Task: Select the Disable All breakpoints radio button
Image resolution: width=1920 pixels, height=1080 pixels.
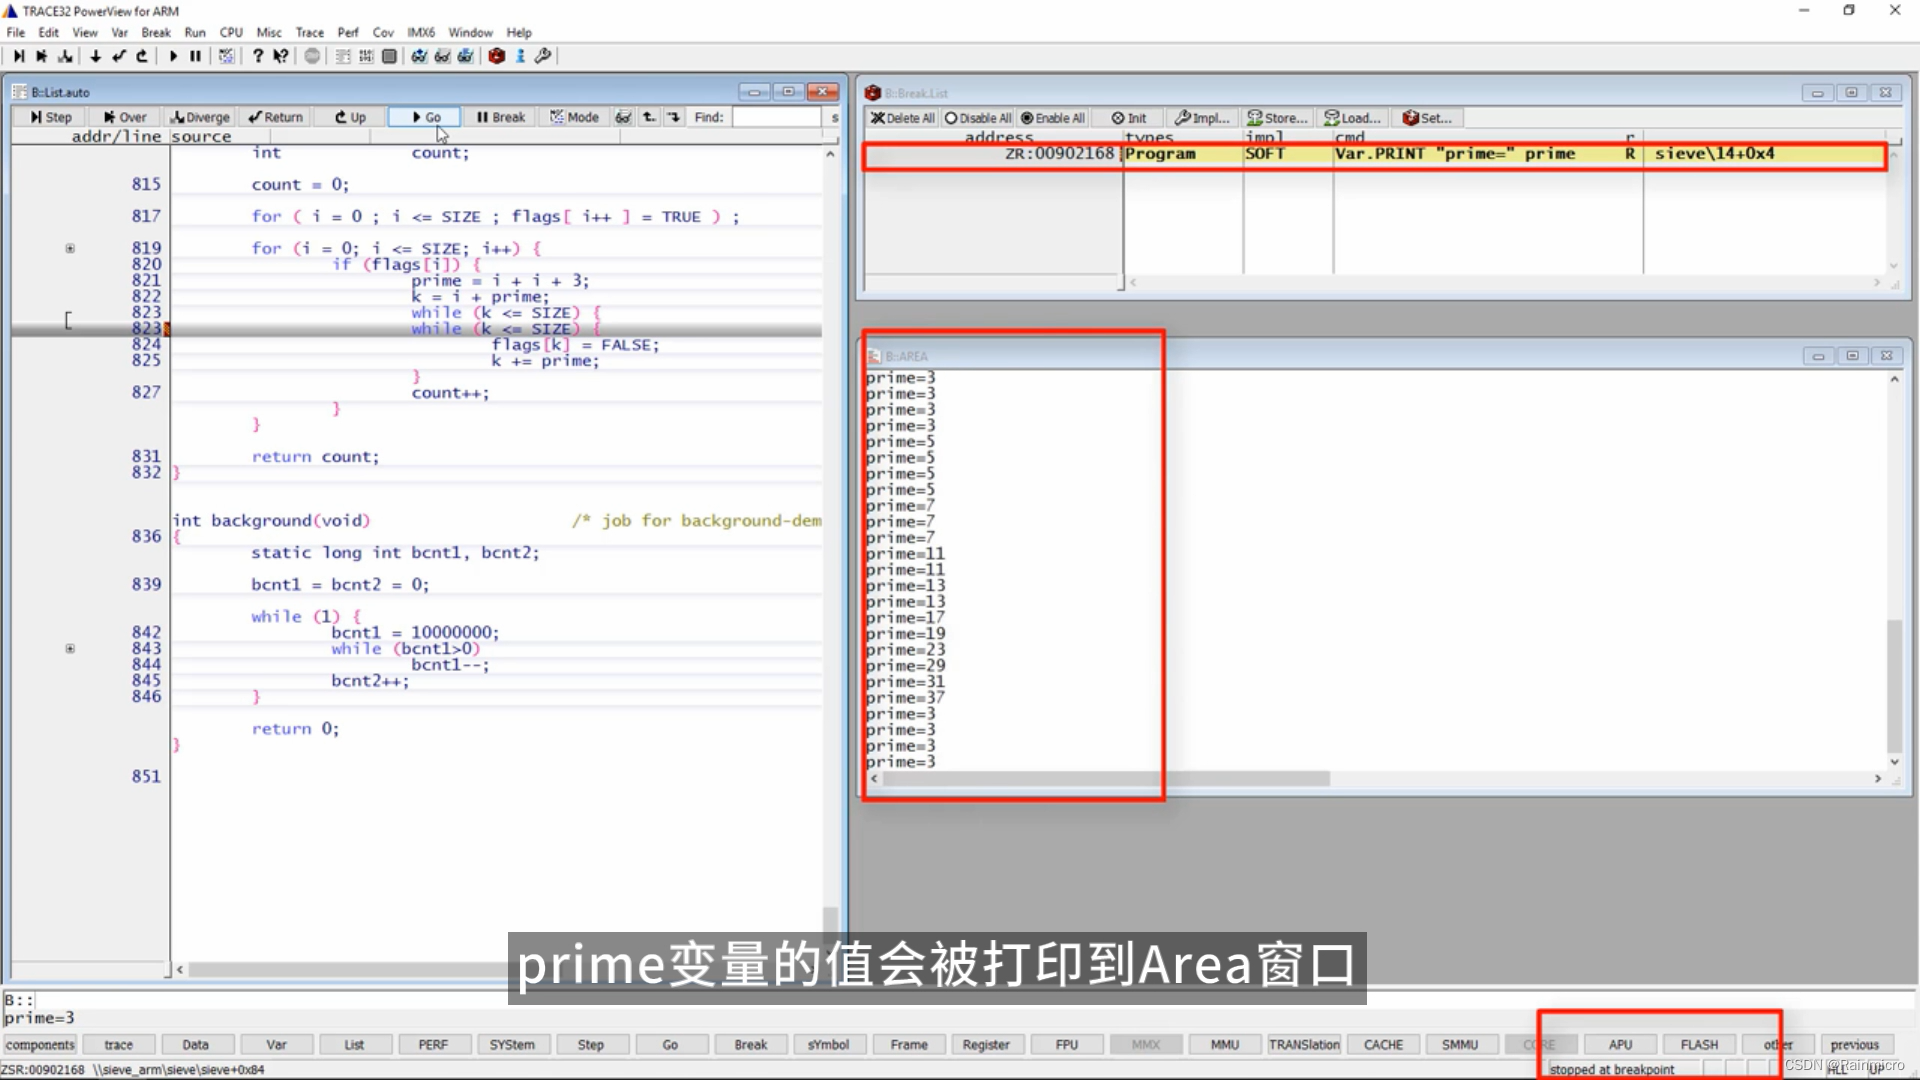Action: 978,118
